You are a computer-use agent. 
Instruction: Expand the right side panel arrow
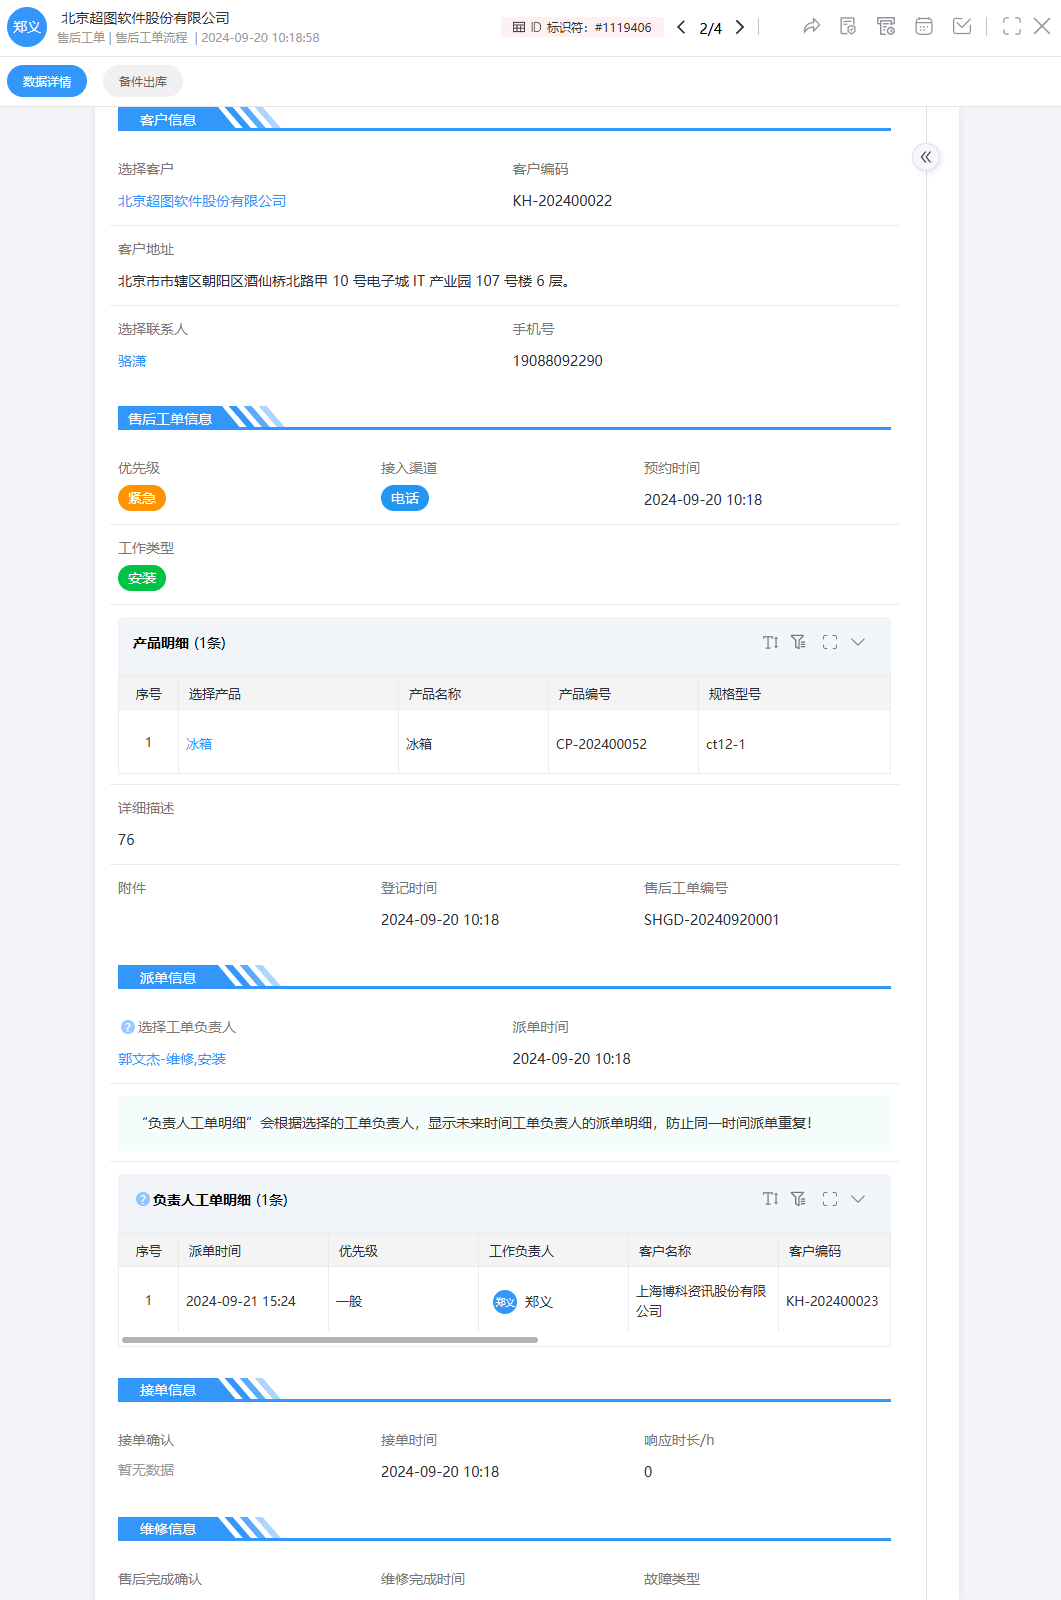(926, 157)
